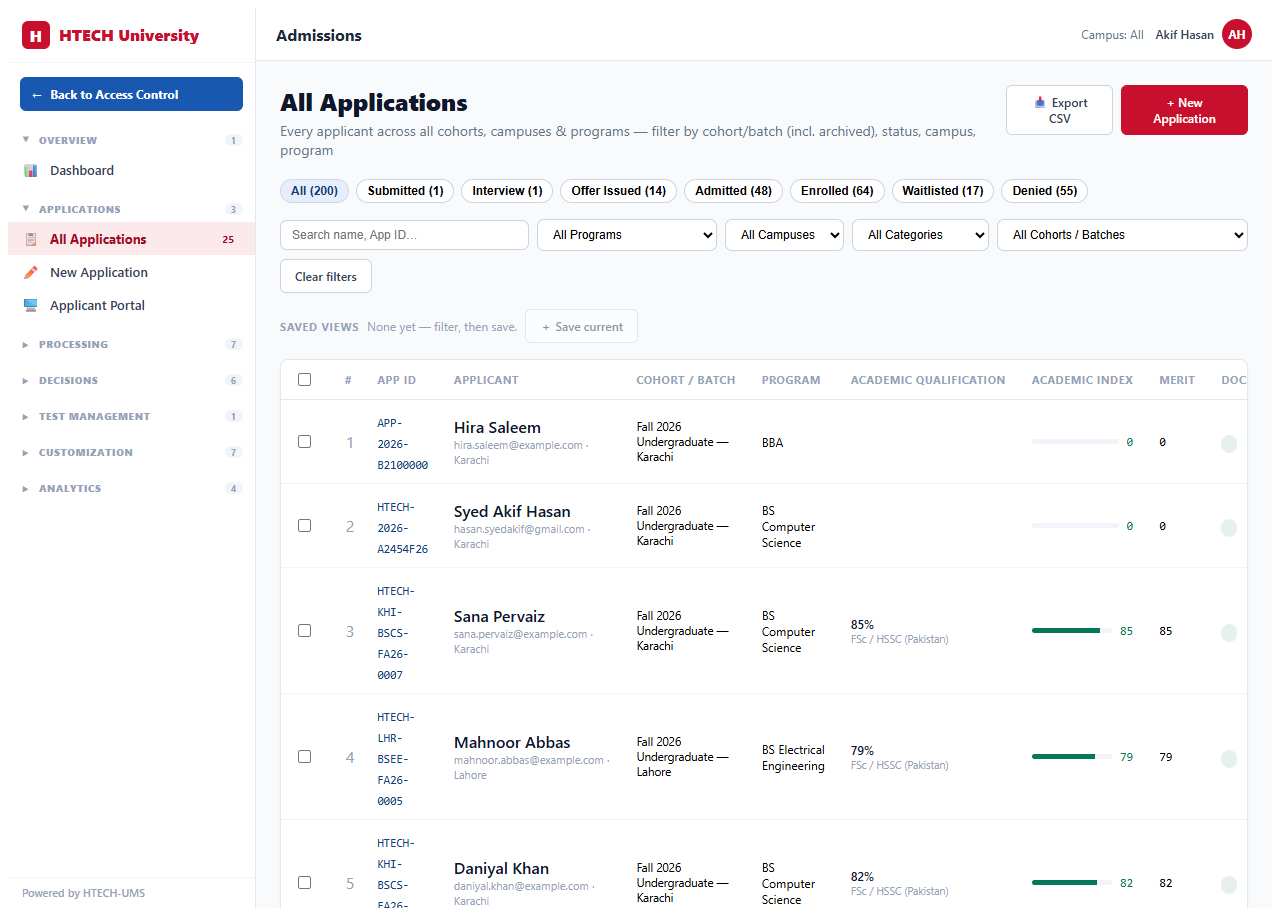This screenshot has height=916, width=1280.
Task: Click the Powered by HTECH-UMS footer text
Action: 83,893
